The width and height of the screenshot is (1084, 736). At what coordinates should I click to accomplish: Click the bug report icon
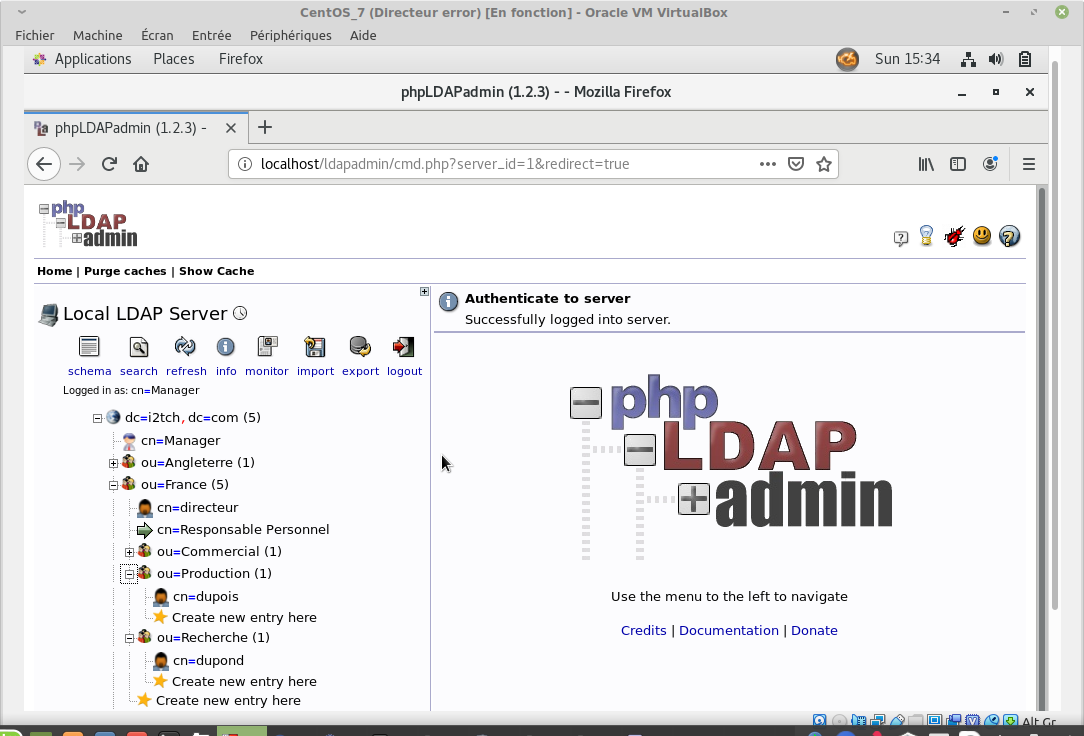(x=955, y=237)
